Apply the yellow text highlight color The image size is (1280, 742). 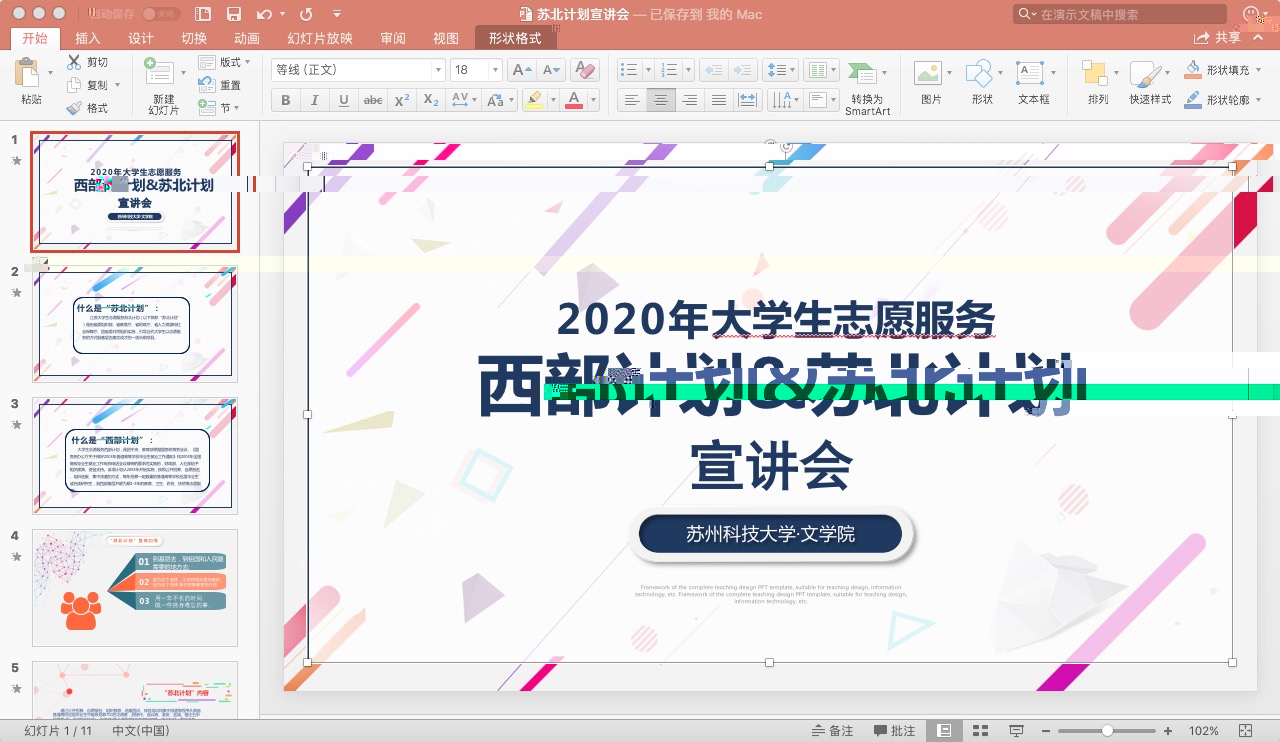[533, 100]
